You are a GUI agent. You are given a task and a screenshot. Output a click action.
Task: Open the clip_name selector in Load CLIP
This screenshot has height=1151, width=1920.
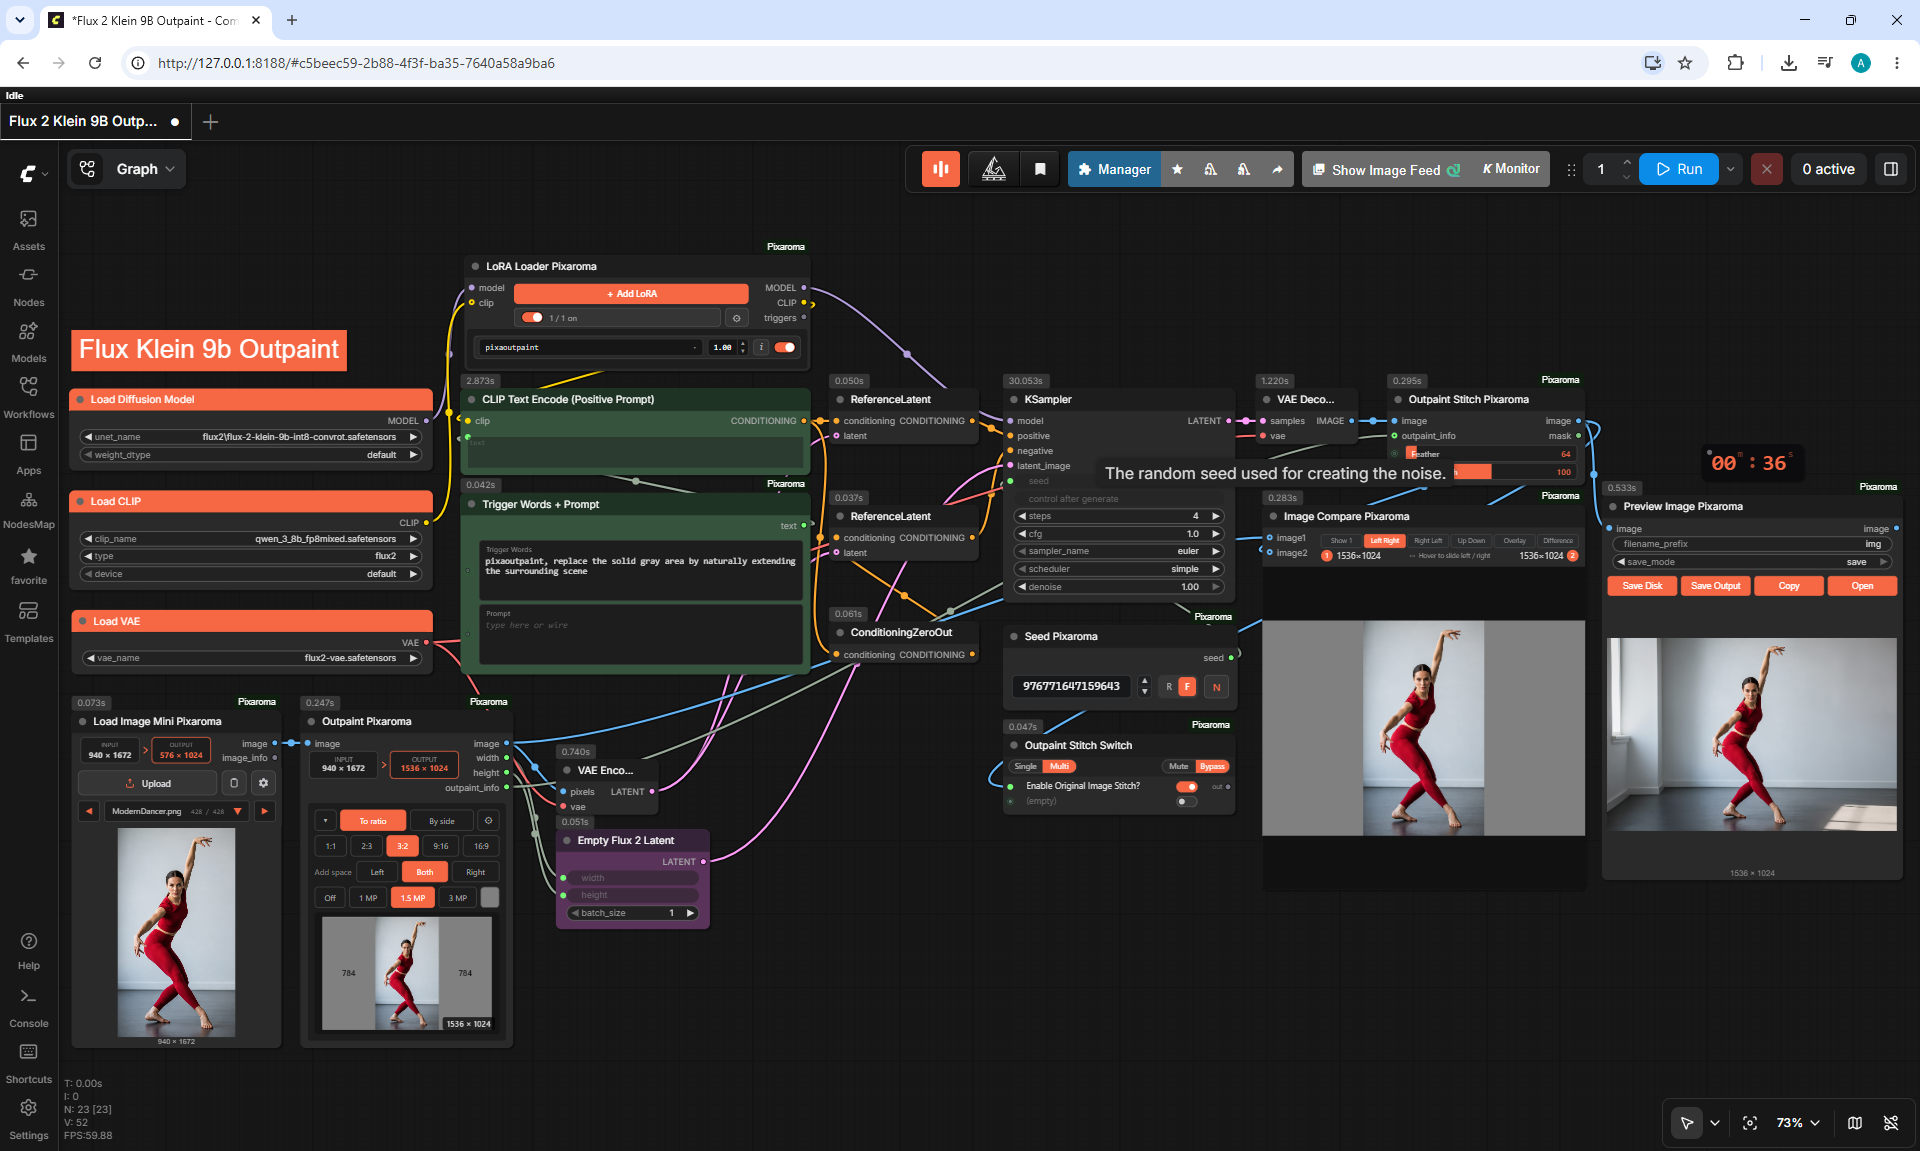click(251, 539)
